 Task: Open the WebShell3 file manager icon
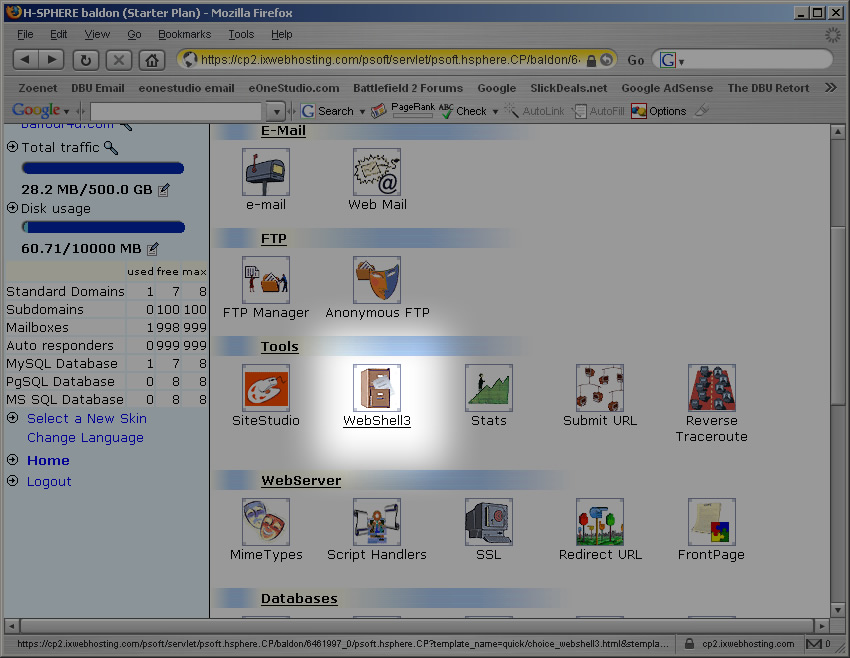[377, 388]
